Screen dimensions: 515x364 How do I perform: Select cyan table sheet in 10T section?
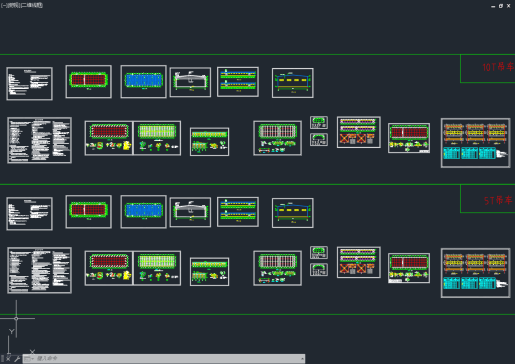(x=476, y=143)
